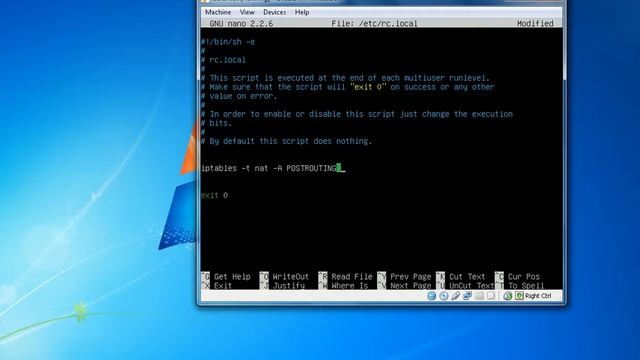
Task: Click the network adapters status icon
Action: pyautogui.click(x=467, y=296)
